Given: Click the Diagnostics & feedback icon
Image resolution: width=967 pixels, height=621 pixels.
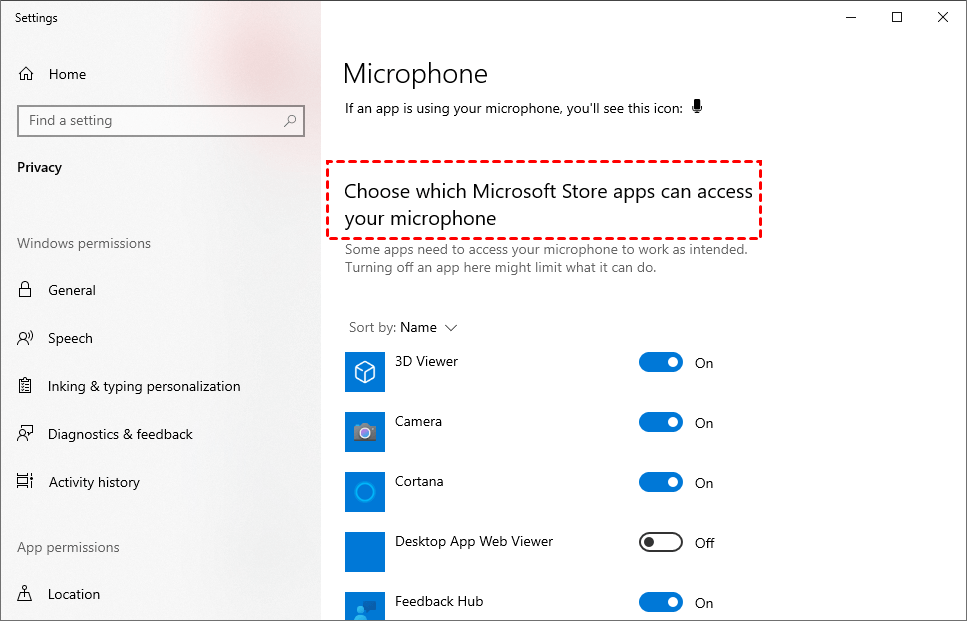Looking at the screenshot, I should 26,434.
